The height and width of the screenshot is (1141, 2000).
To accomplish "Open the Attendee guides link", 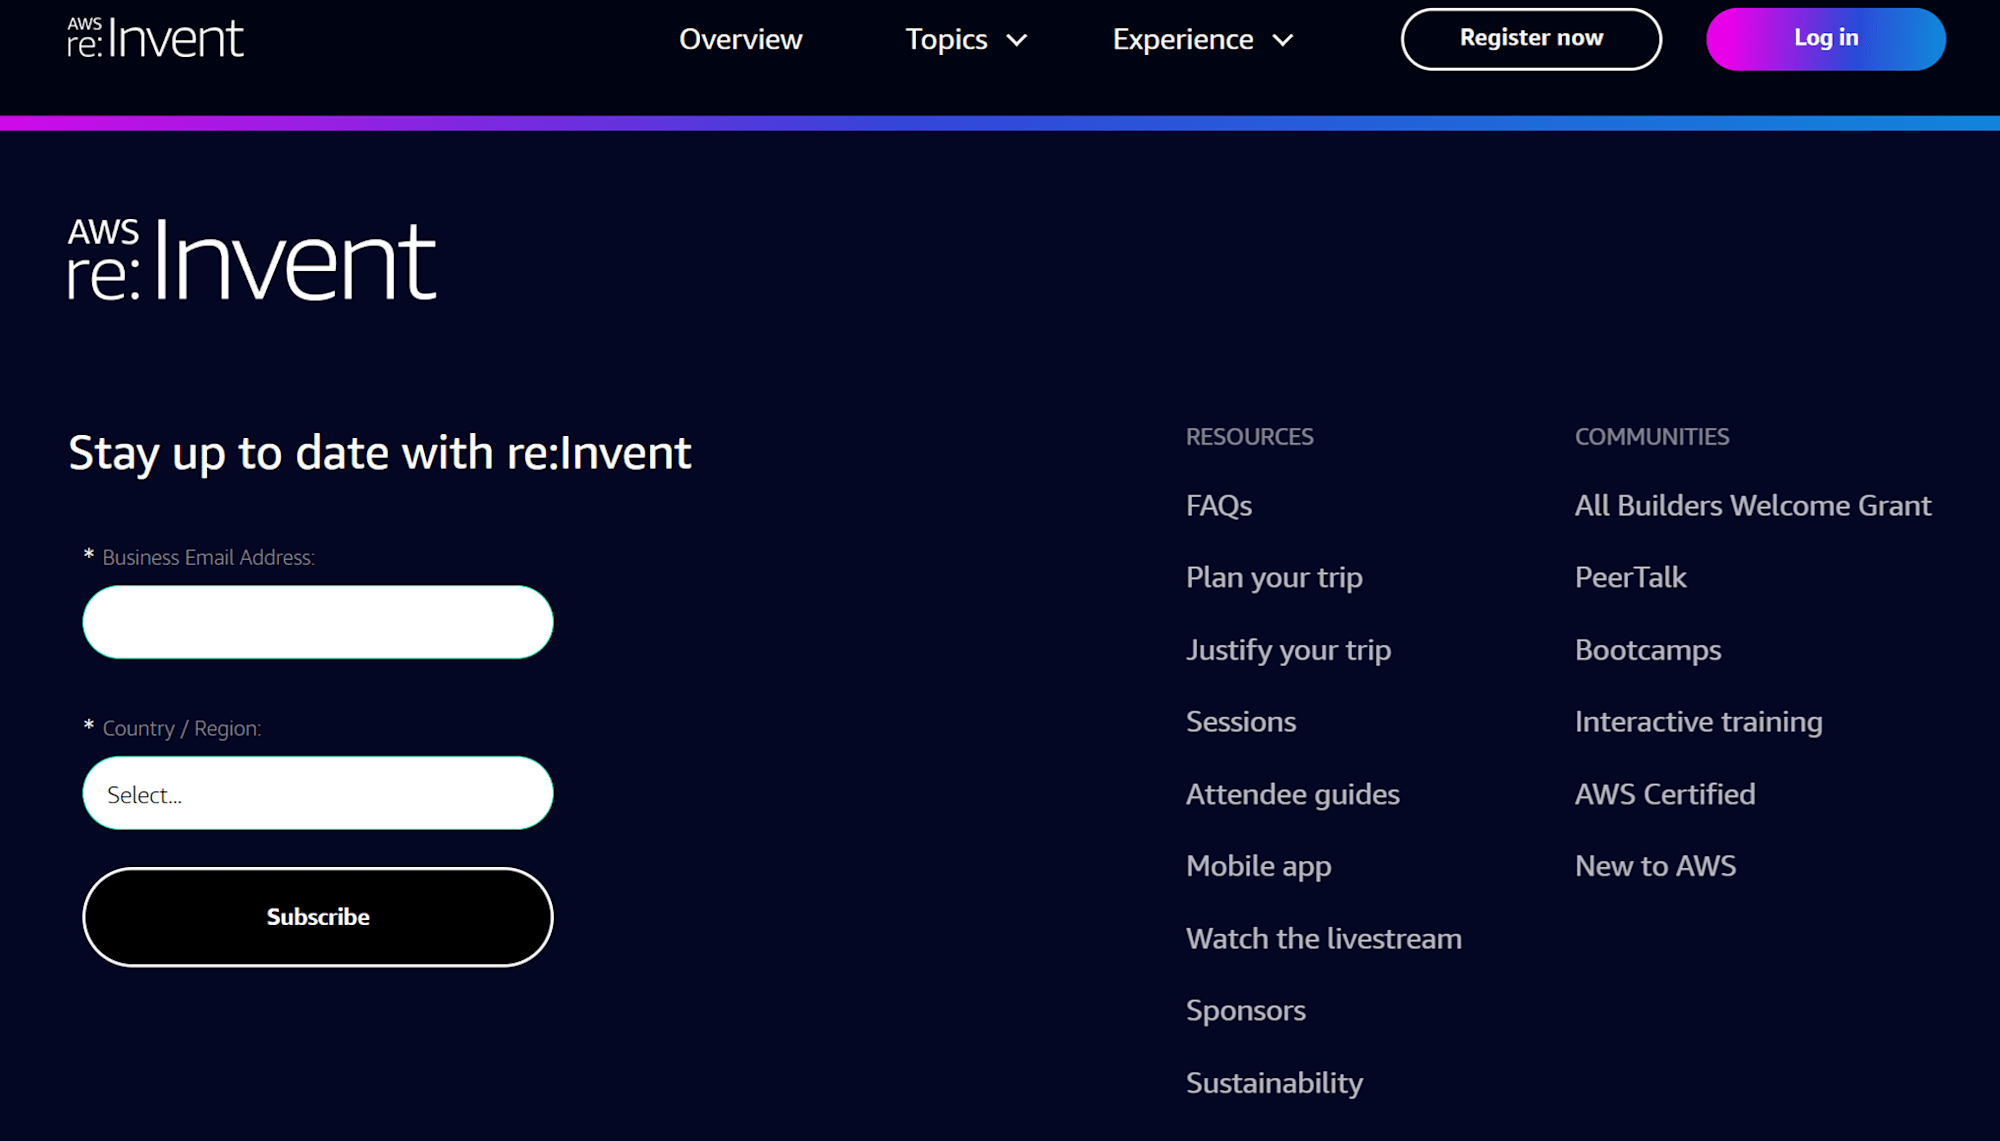I will (1292, 794).
